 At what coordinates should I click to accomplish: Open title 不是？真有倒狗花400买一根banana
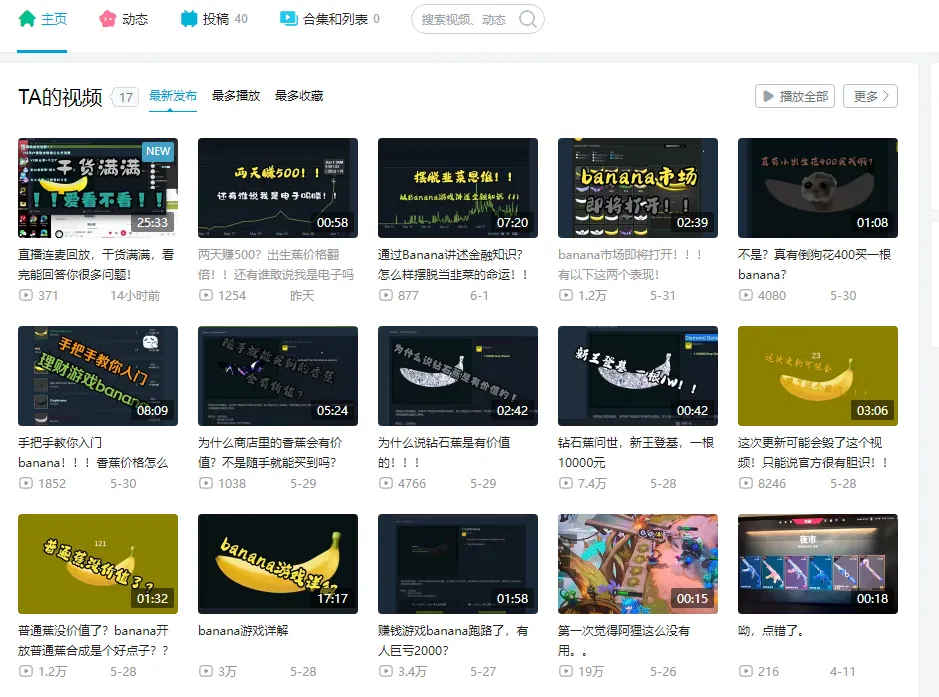(x=814, y=265)
